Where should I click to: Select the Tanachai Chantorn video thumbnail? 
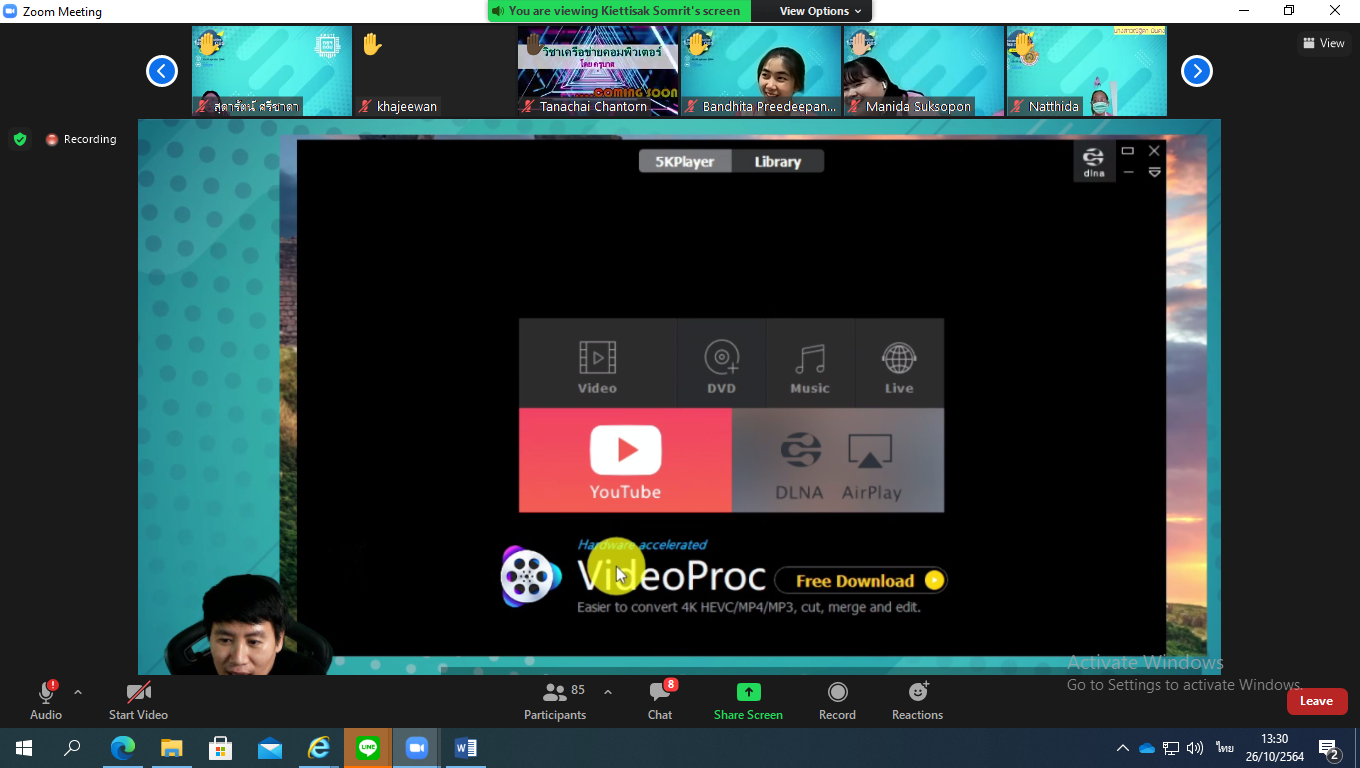point(598,71)
